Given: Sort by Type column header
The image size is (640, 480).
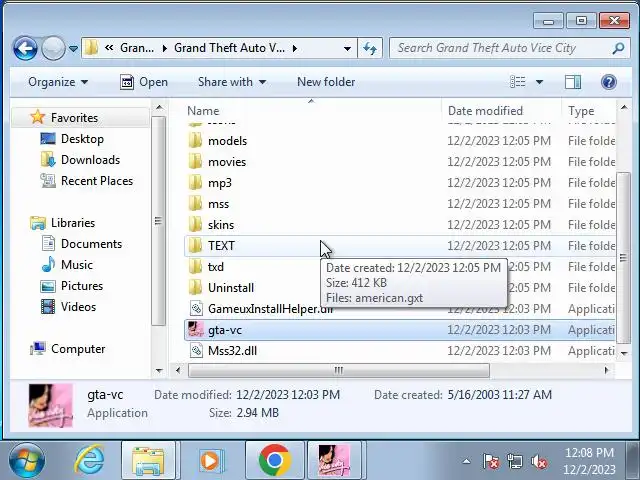Looking at the screenshot, I should [x=589, y=111].
